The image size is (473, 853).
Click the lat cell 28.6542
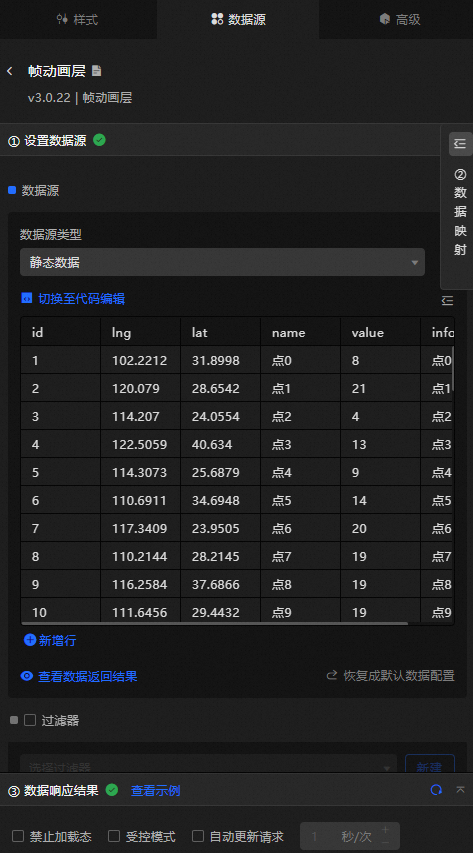pyautogui.click(x=220, y=388)
